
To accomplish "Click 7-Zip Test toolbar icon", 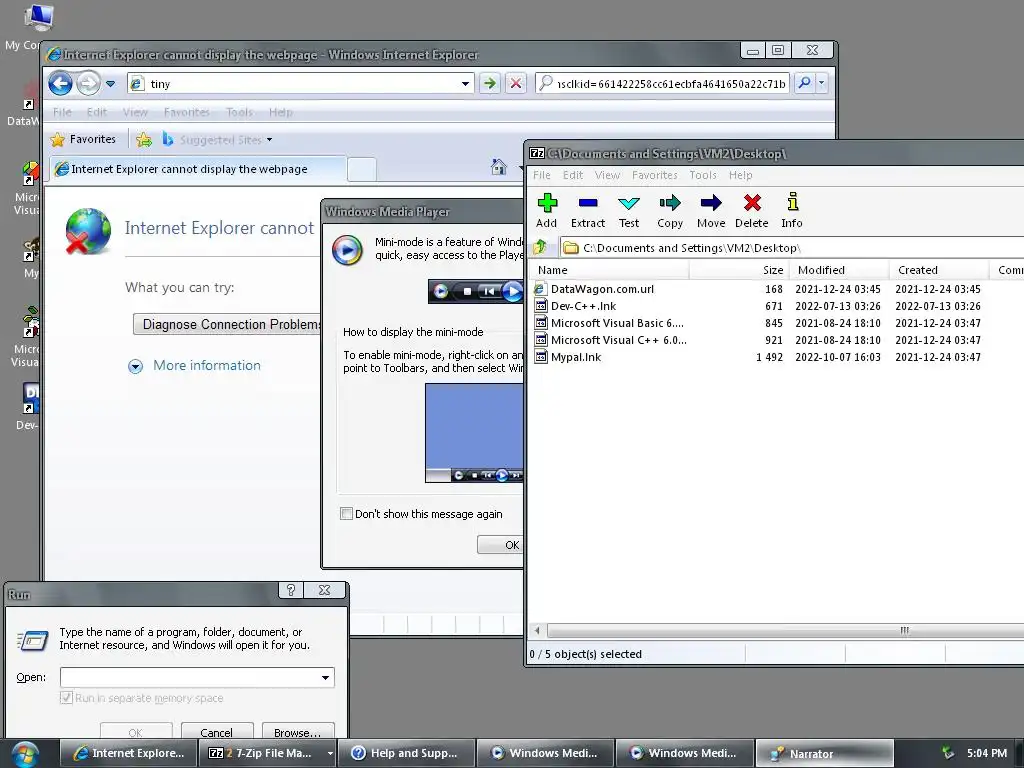I will [x=629, y=211].
